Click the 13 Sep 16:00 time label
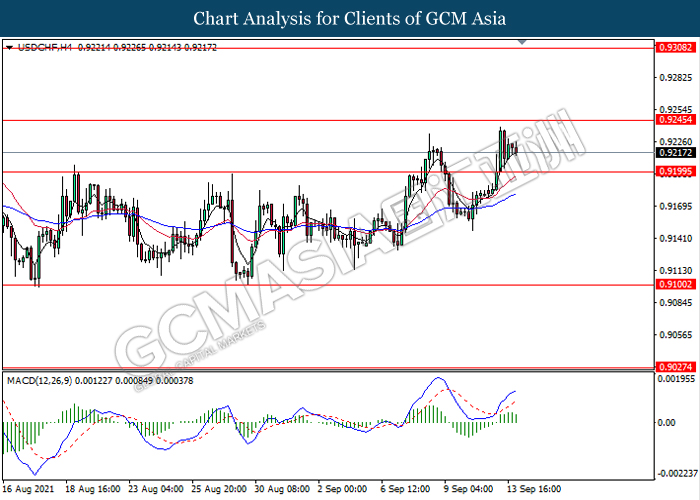 534,489
